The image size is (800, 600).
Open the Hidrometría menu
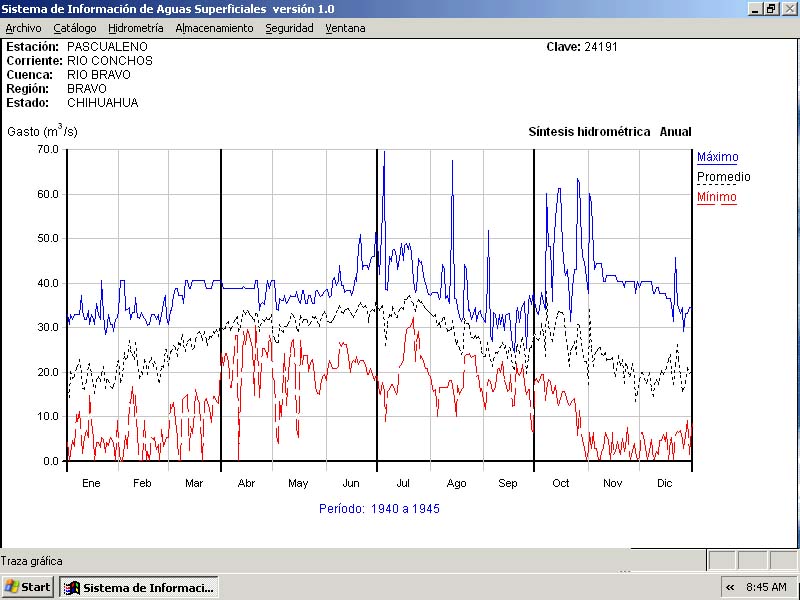click(x=135, y=28)
